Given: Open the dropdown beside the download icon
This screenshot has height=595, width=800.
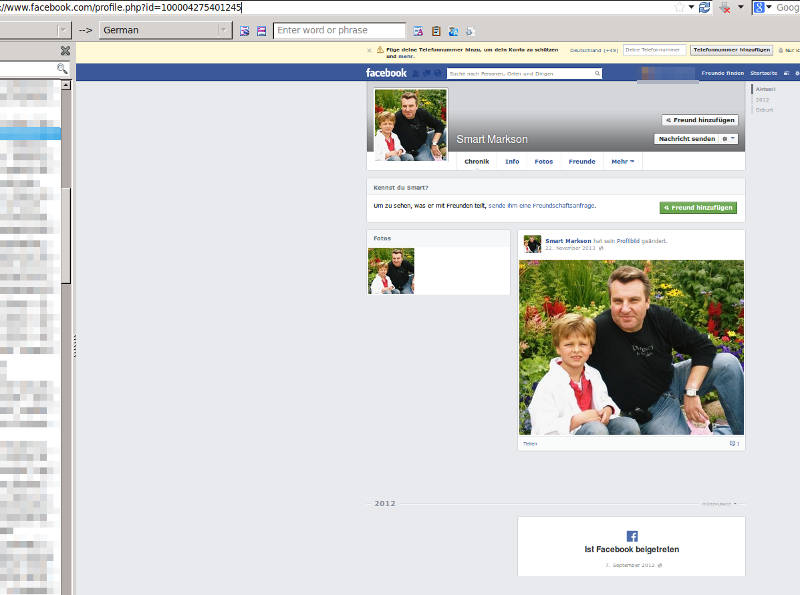Looking at the screenshot, I should 740,7.
